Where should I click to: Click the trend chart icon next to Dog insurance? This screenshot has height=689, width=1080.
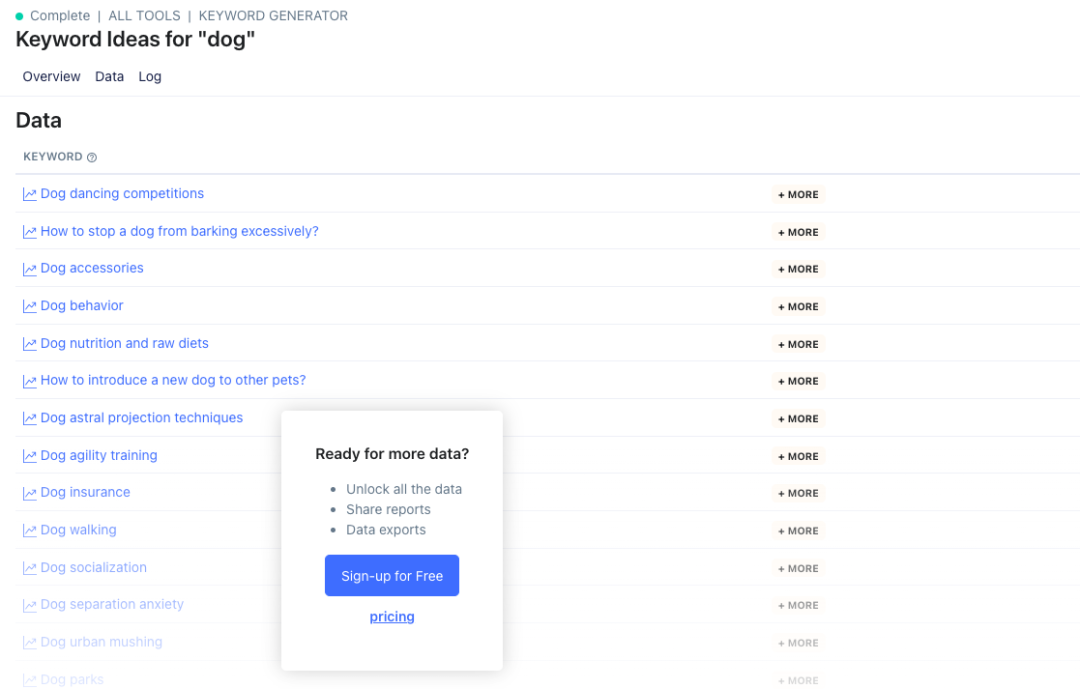pyautogui.click(x=30, y=493)
